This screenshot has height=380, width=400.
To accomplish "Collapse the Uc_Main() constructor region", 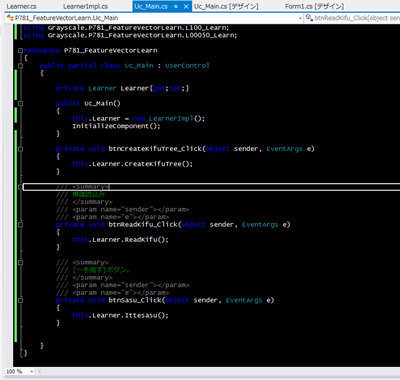I will 20,104.
